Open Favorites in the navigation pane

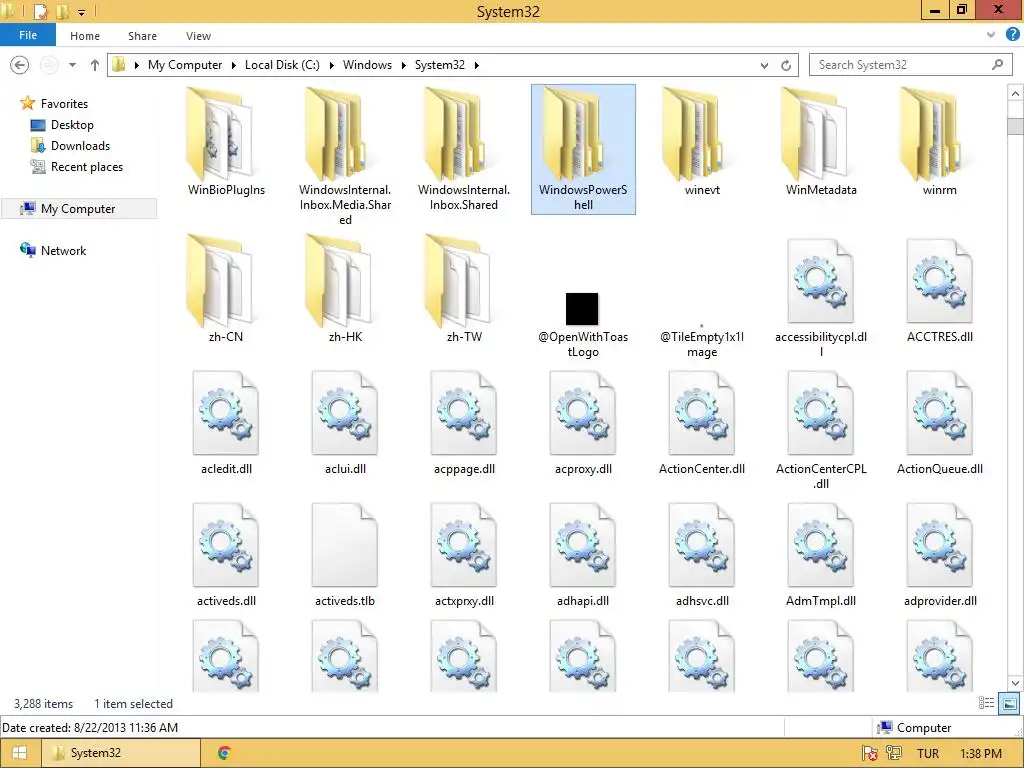(63, 103)
